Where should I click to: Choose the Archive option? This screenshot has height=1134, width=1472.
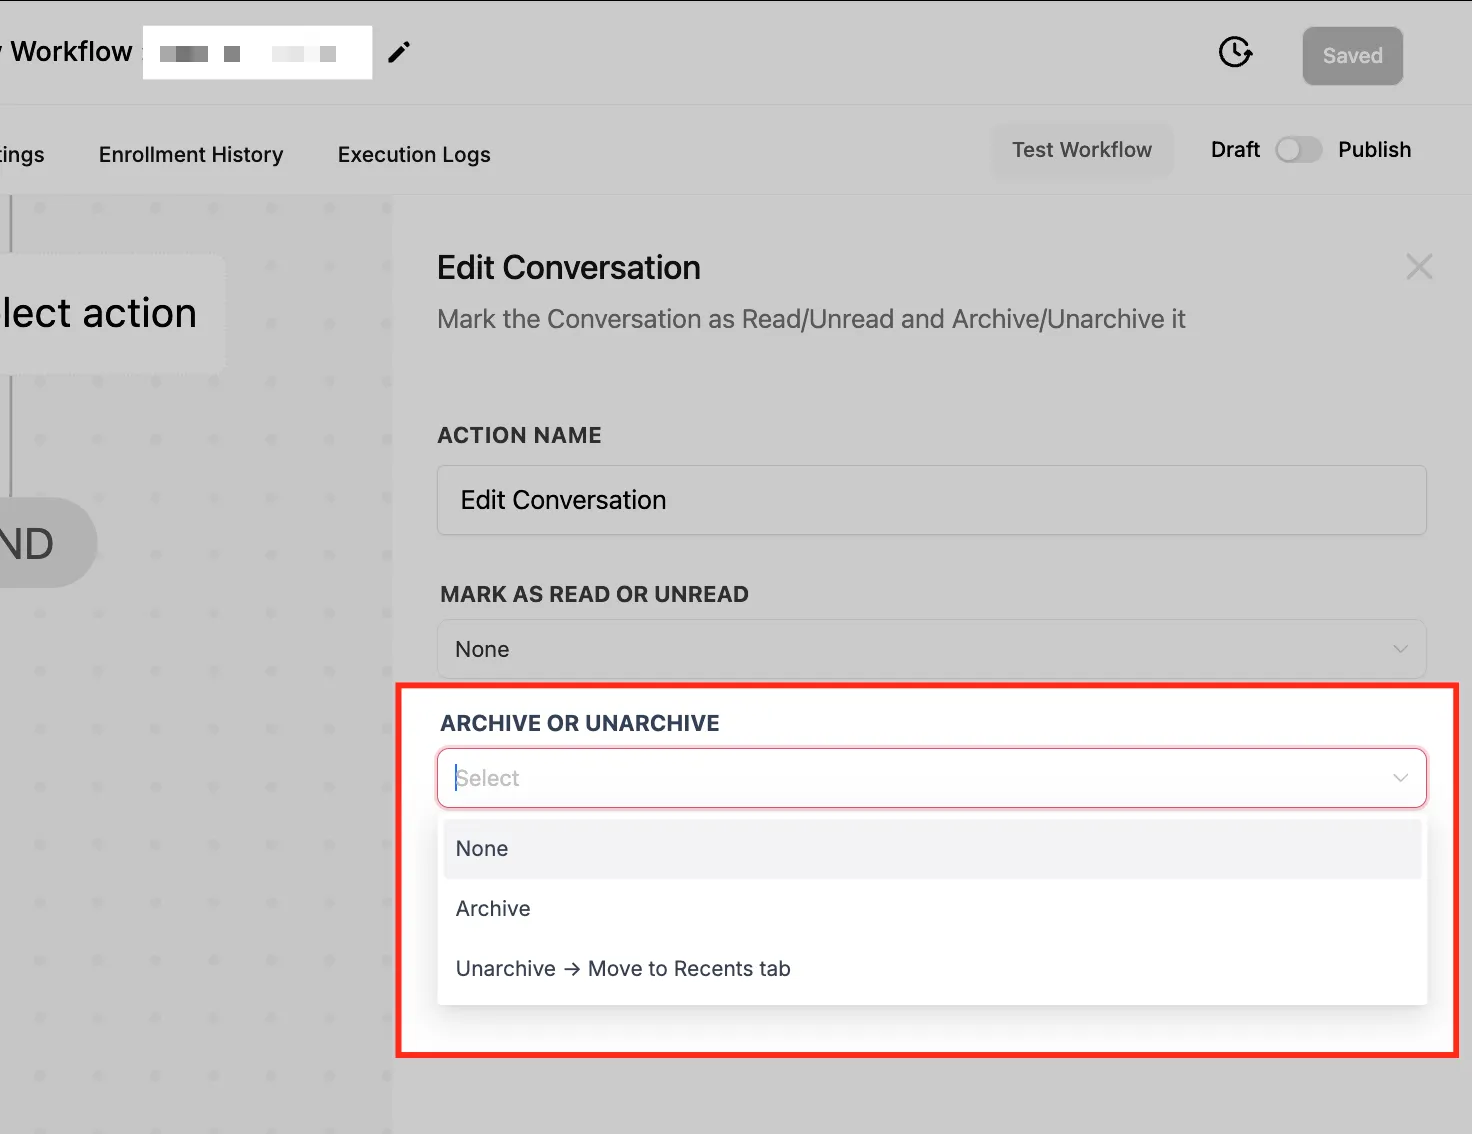coord(931,909)
